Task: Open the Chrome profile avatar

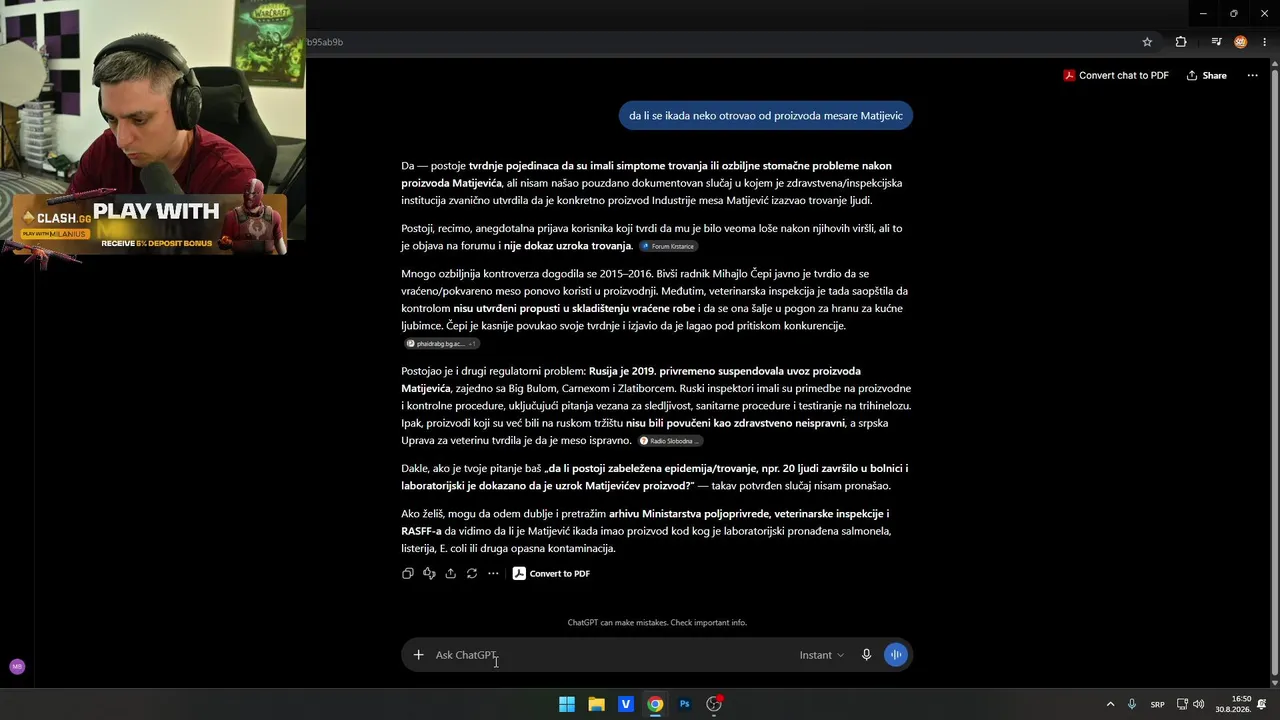Action: pyautogui.click(x=1240, y=42)
